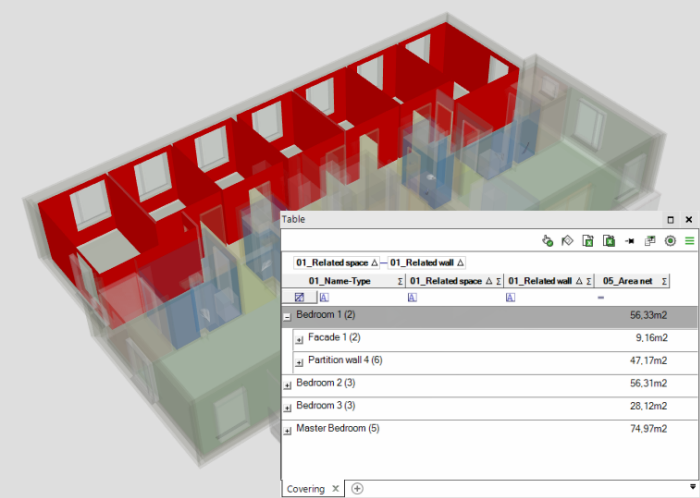Select the Bedroom 3 (3) row label

[x=325, y=406]
